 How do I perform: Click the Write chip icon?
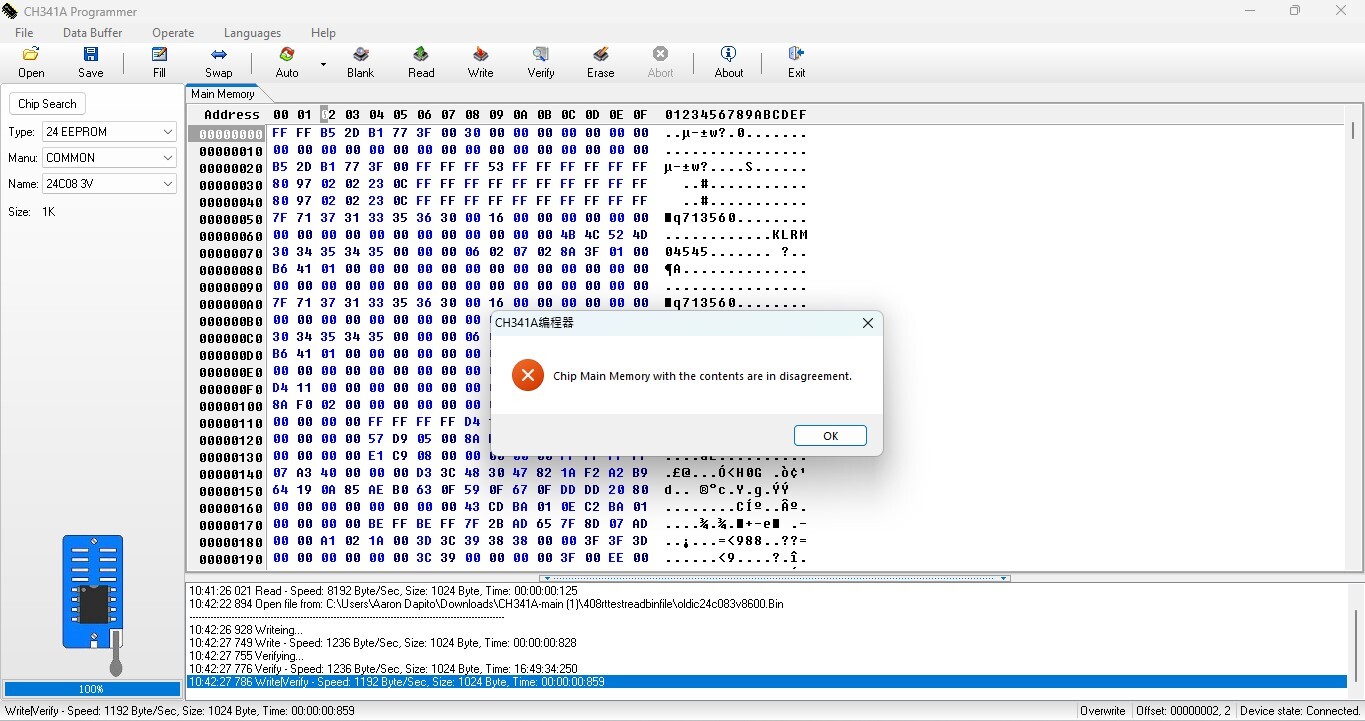[480, 62]
